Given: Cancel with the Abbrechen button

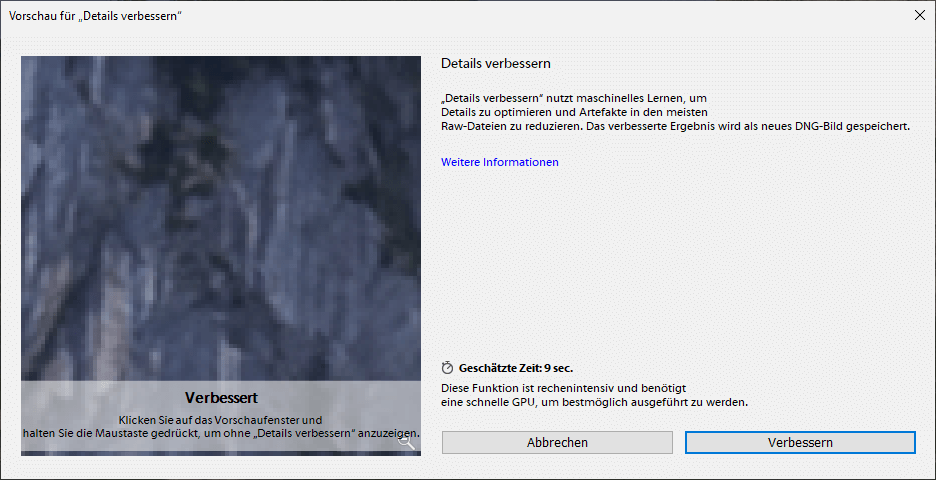Looking at the screenshot, I should (557, 442).
